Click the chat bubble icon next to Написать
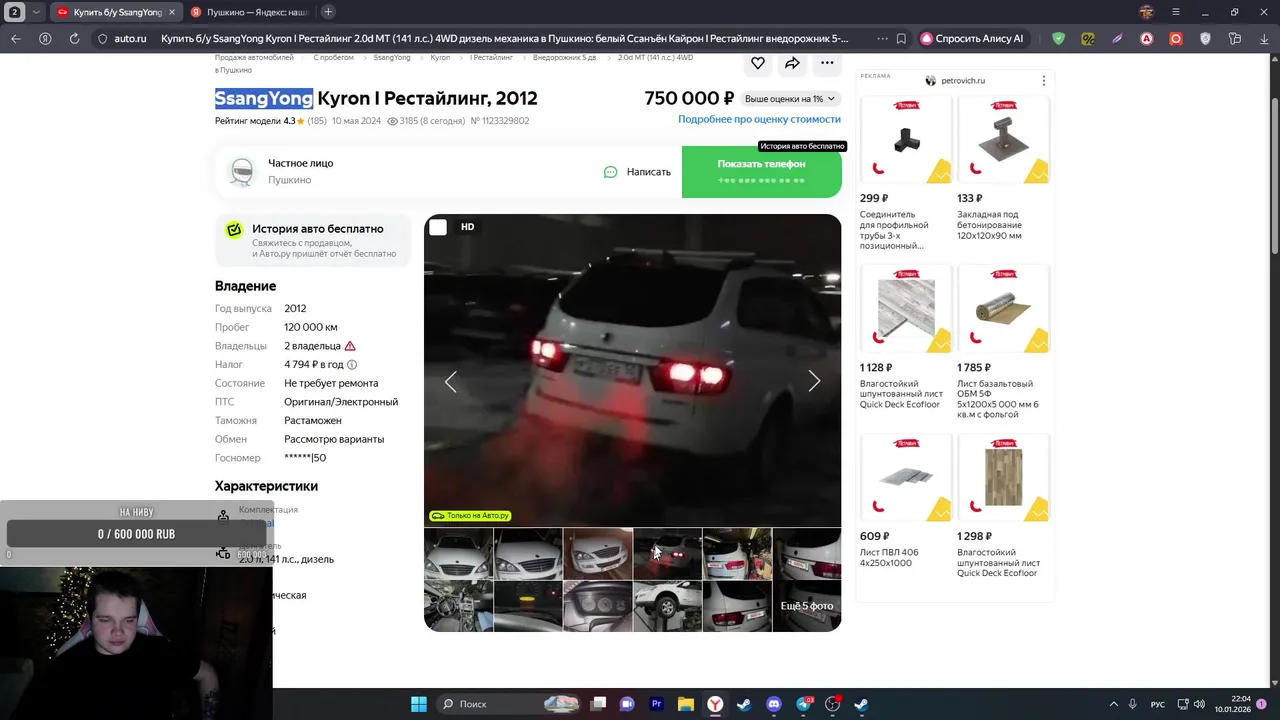The image size is (1280, 720). pyautogui.click(x=610, y=172)
